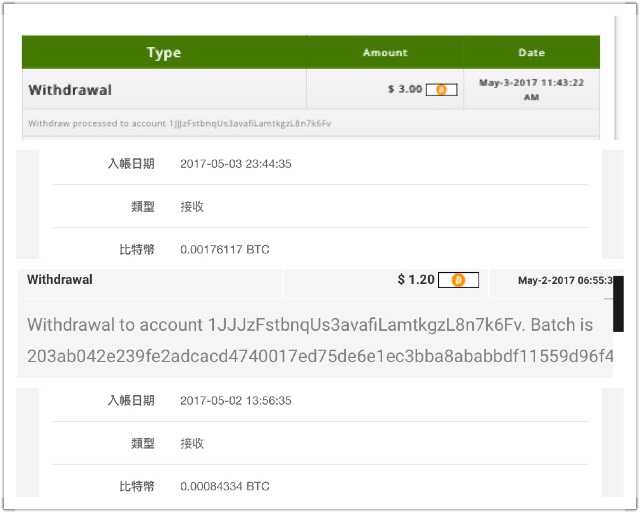
Task: Select the Type column header
Action: (164, 52)
